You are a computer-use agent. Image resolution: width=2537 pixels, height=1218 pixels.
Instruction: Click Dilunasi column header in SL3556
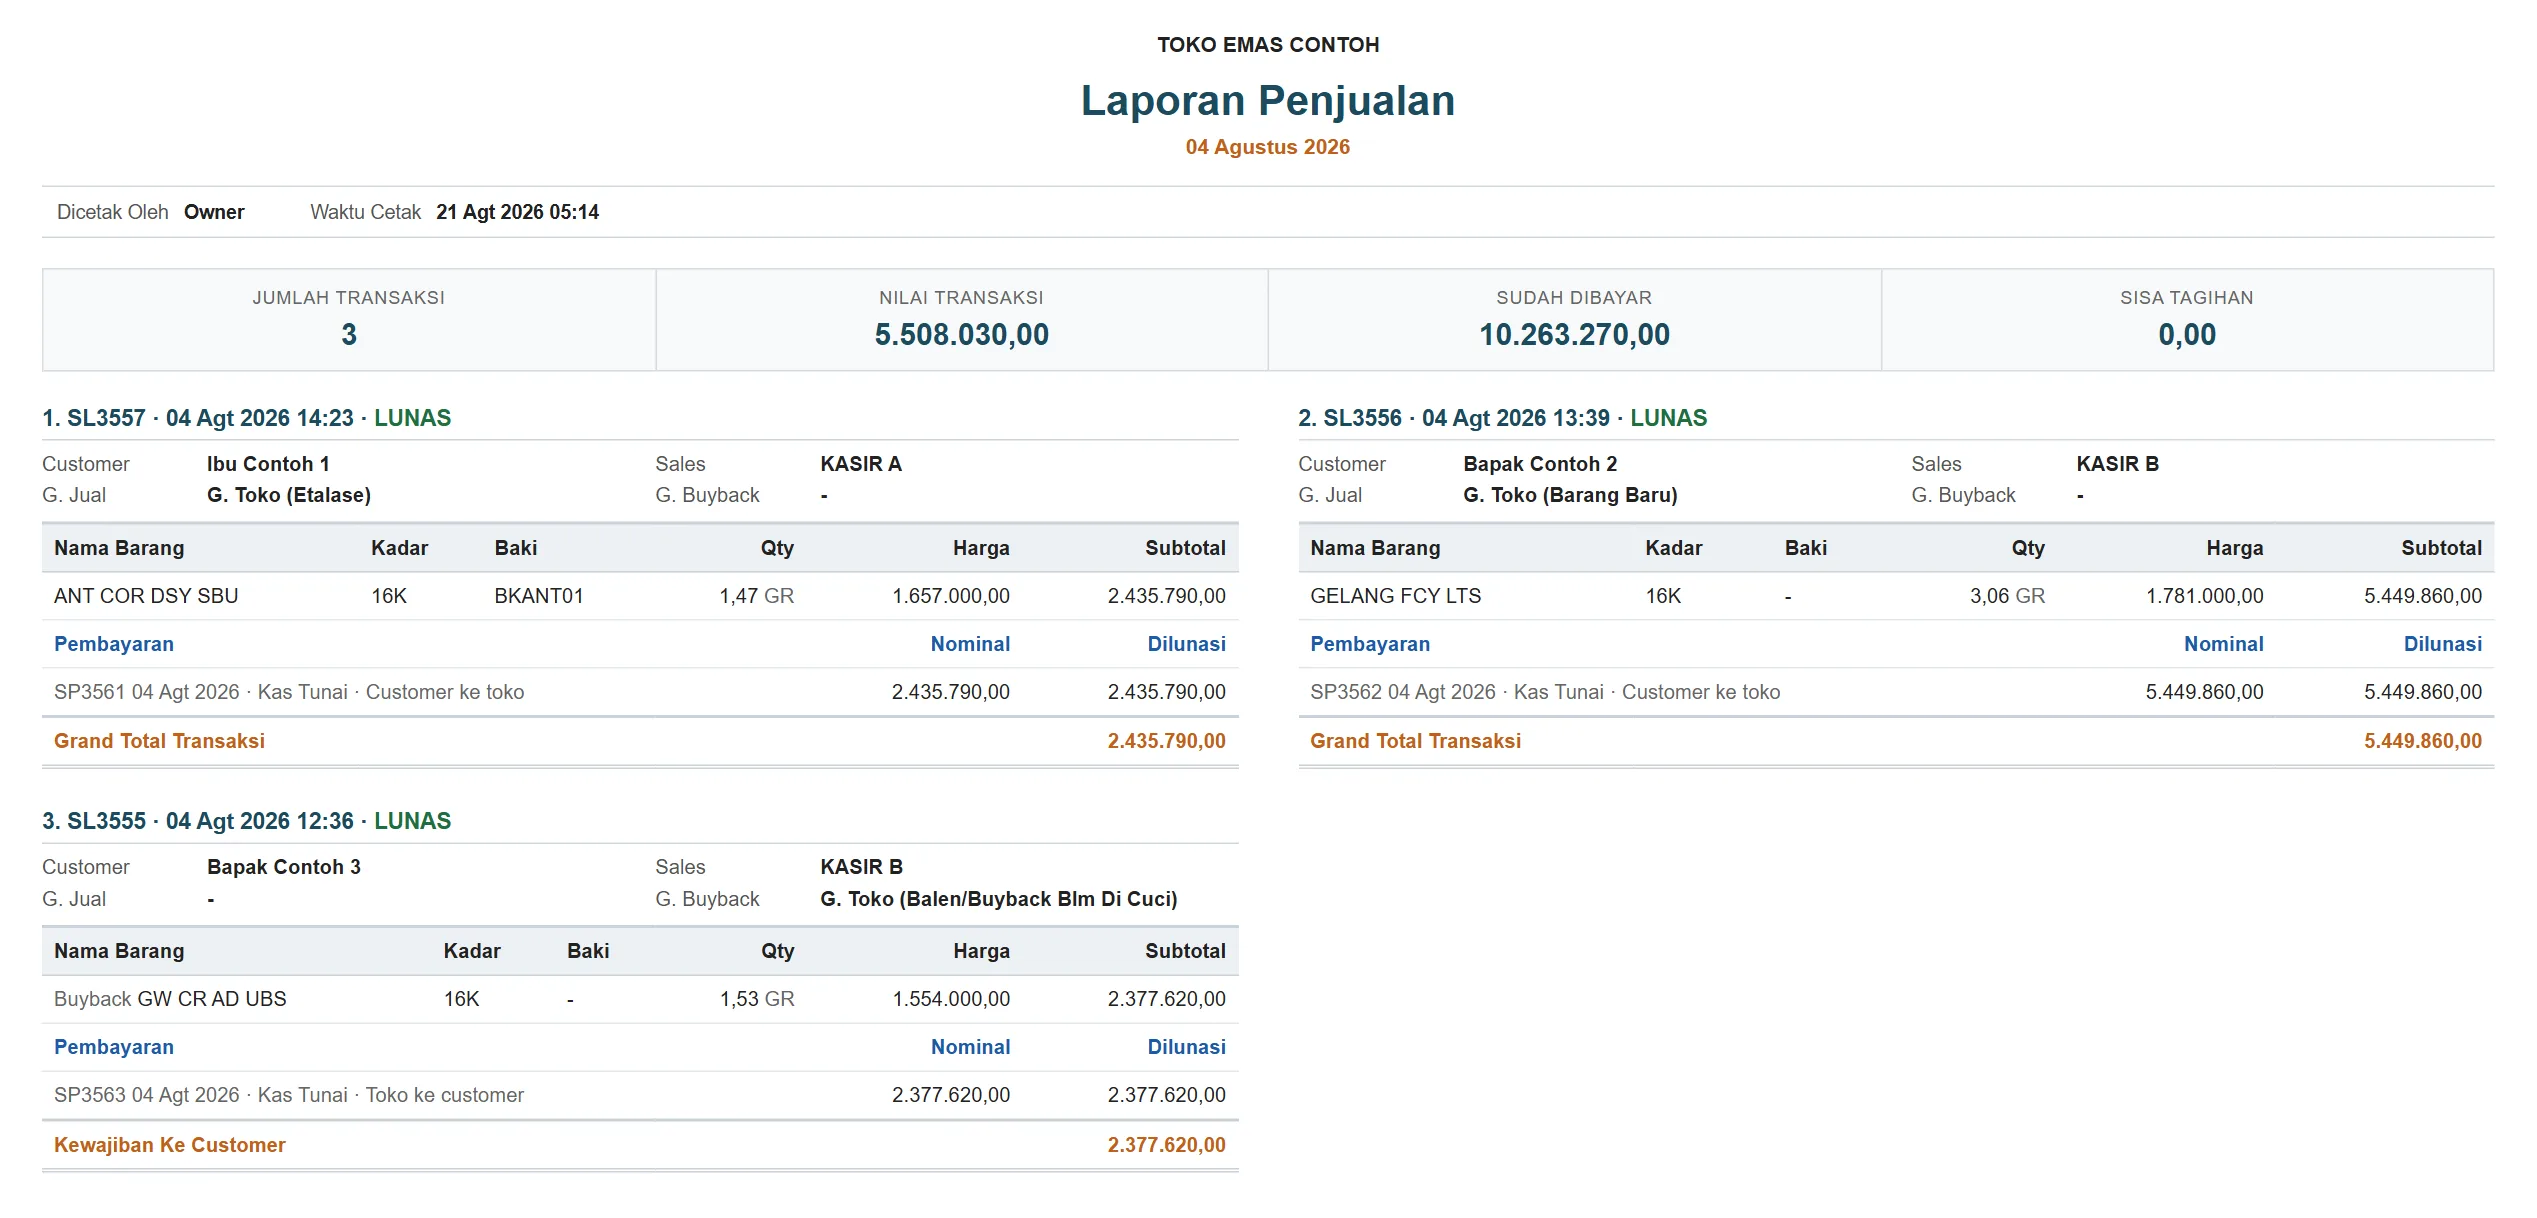pyautogui.click(x=2442, y=644)
